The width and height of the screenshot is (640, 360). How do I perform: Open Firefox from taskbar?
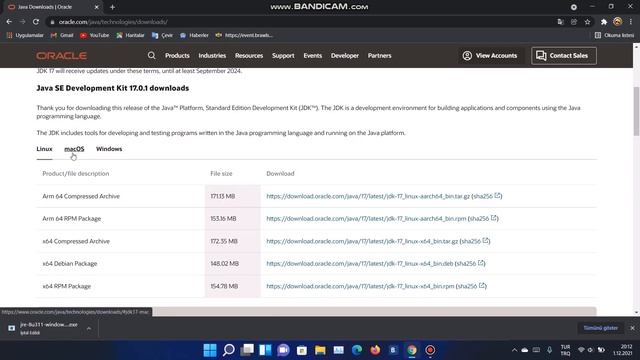375,350
